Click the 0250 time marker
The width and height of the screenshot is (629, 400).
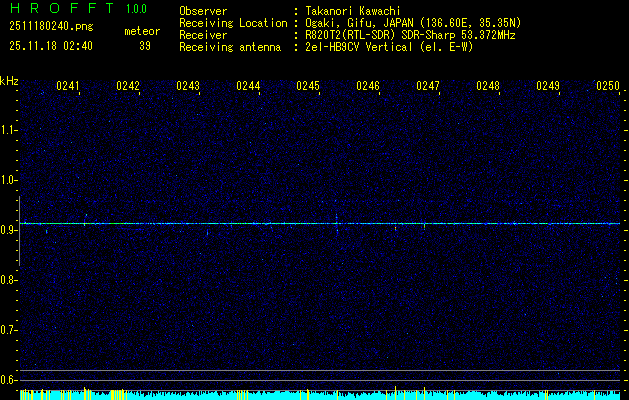coord(608,85)
